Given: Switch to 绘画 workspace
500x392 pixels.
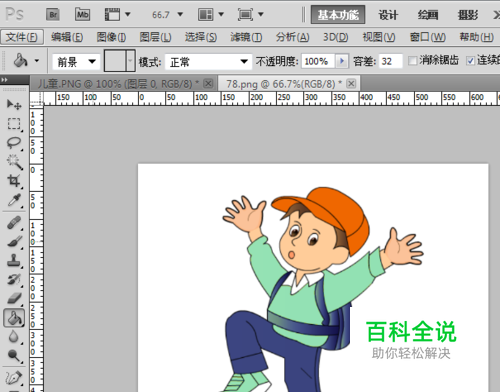Looking at the screenshot, I should (x=428, y=15).
